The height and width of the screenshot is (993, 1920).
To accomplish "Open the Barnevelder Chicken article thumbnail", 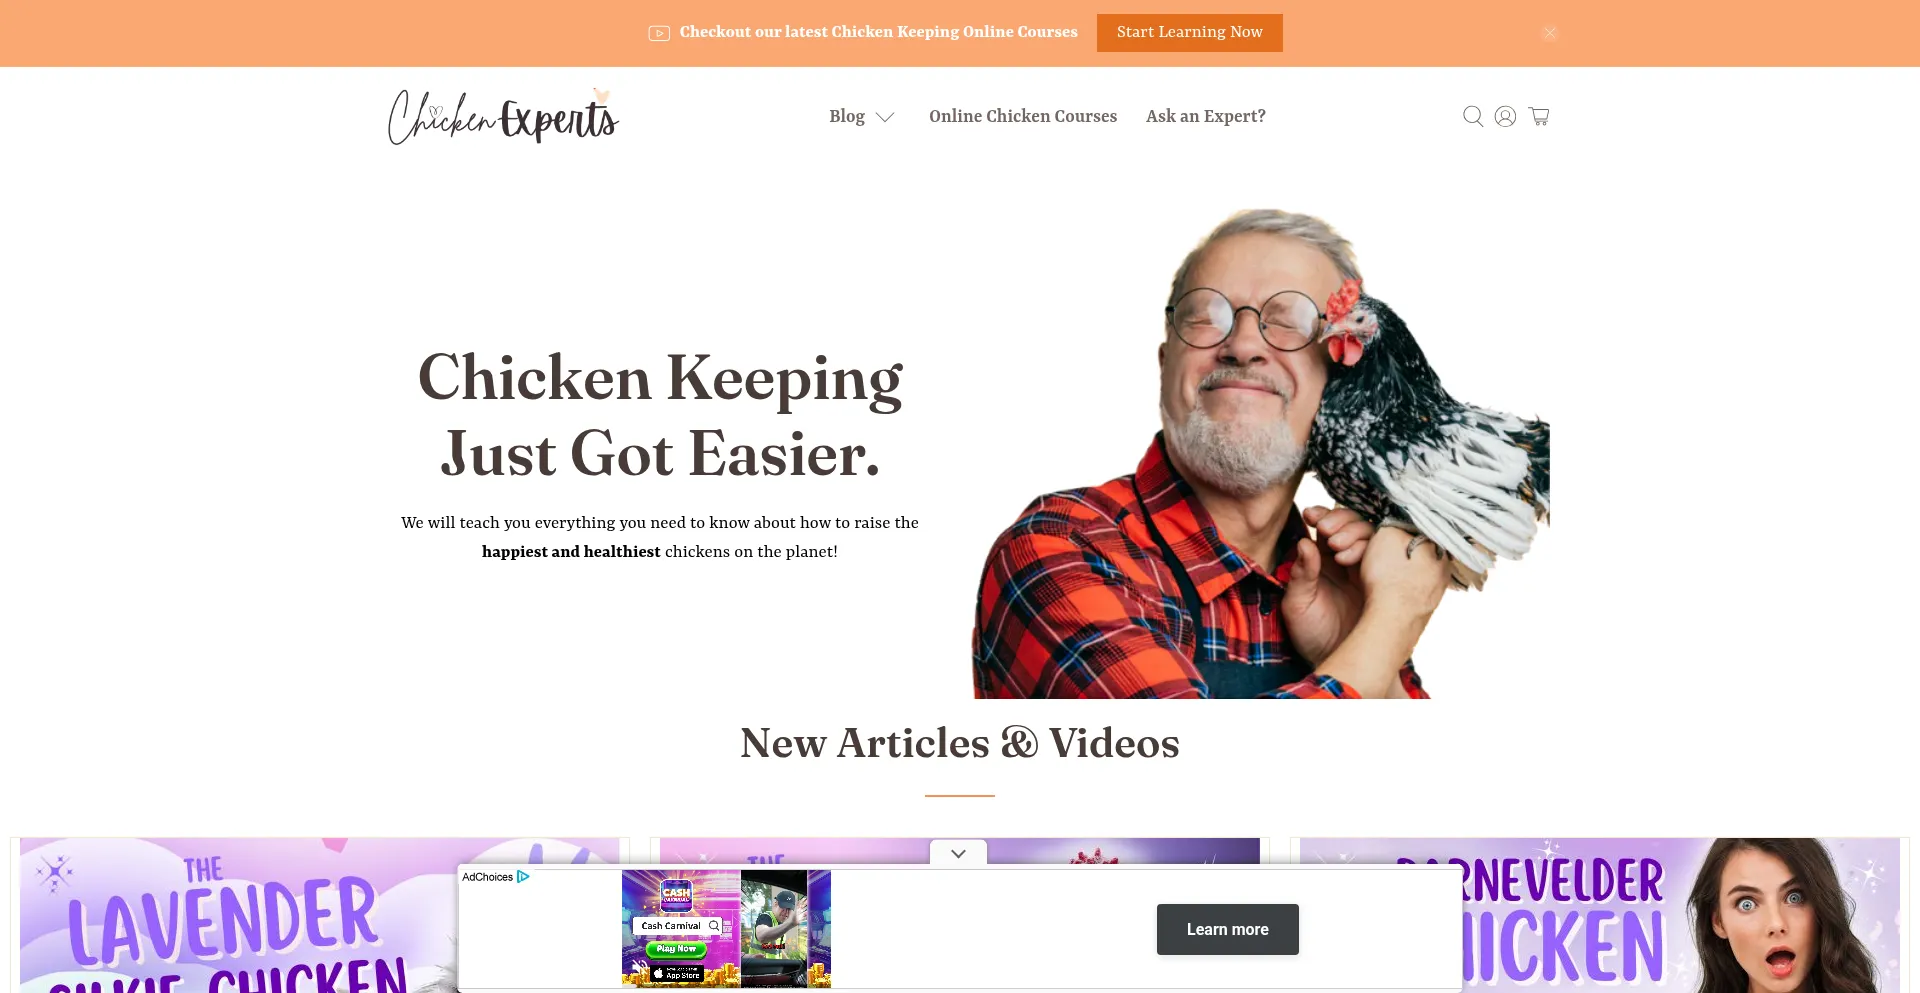I will 1681,915.
